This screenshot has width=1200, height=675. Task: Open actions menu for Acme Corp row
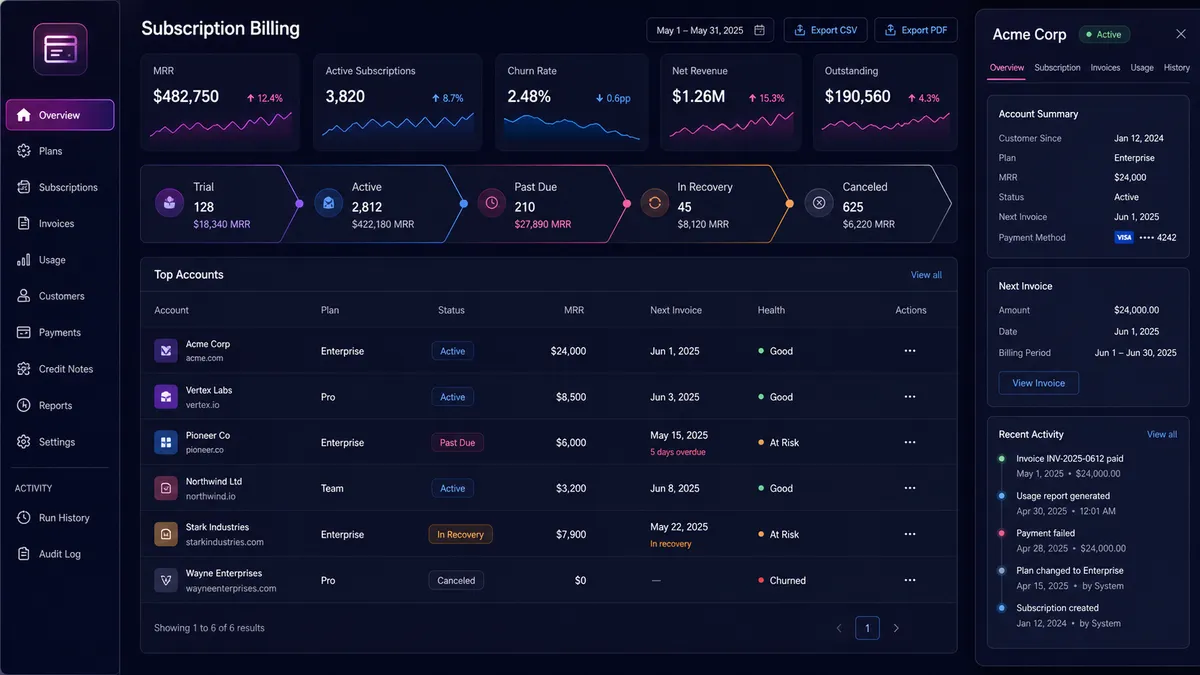click(x=910, y=351)
